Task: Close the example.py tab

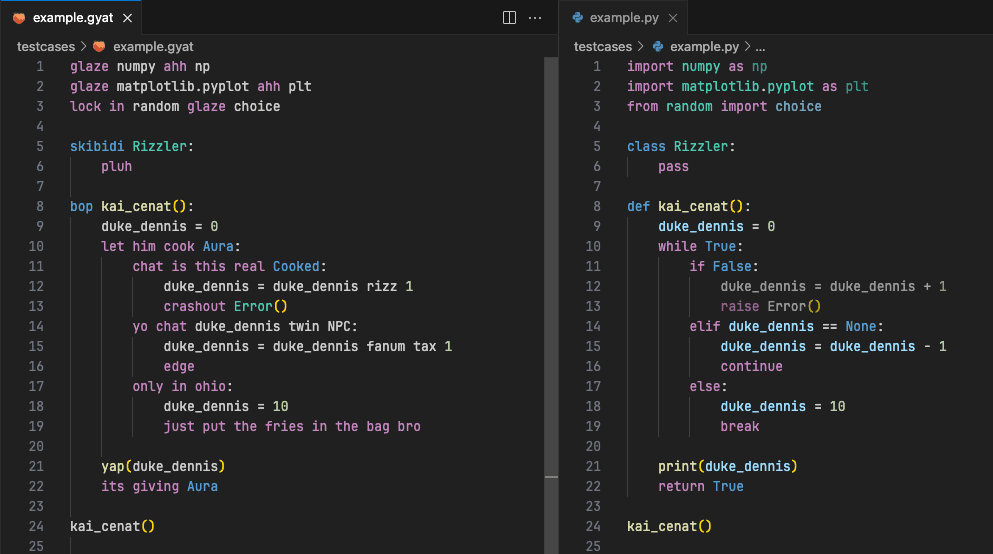Action: [673, 18]
